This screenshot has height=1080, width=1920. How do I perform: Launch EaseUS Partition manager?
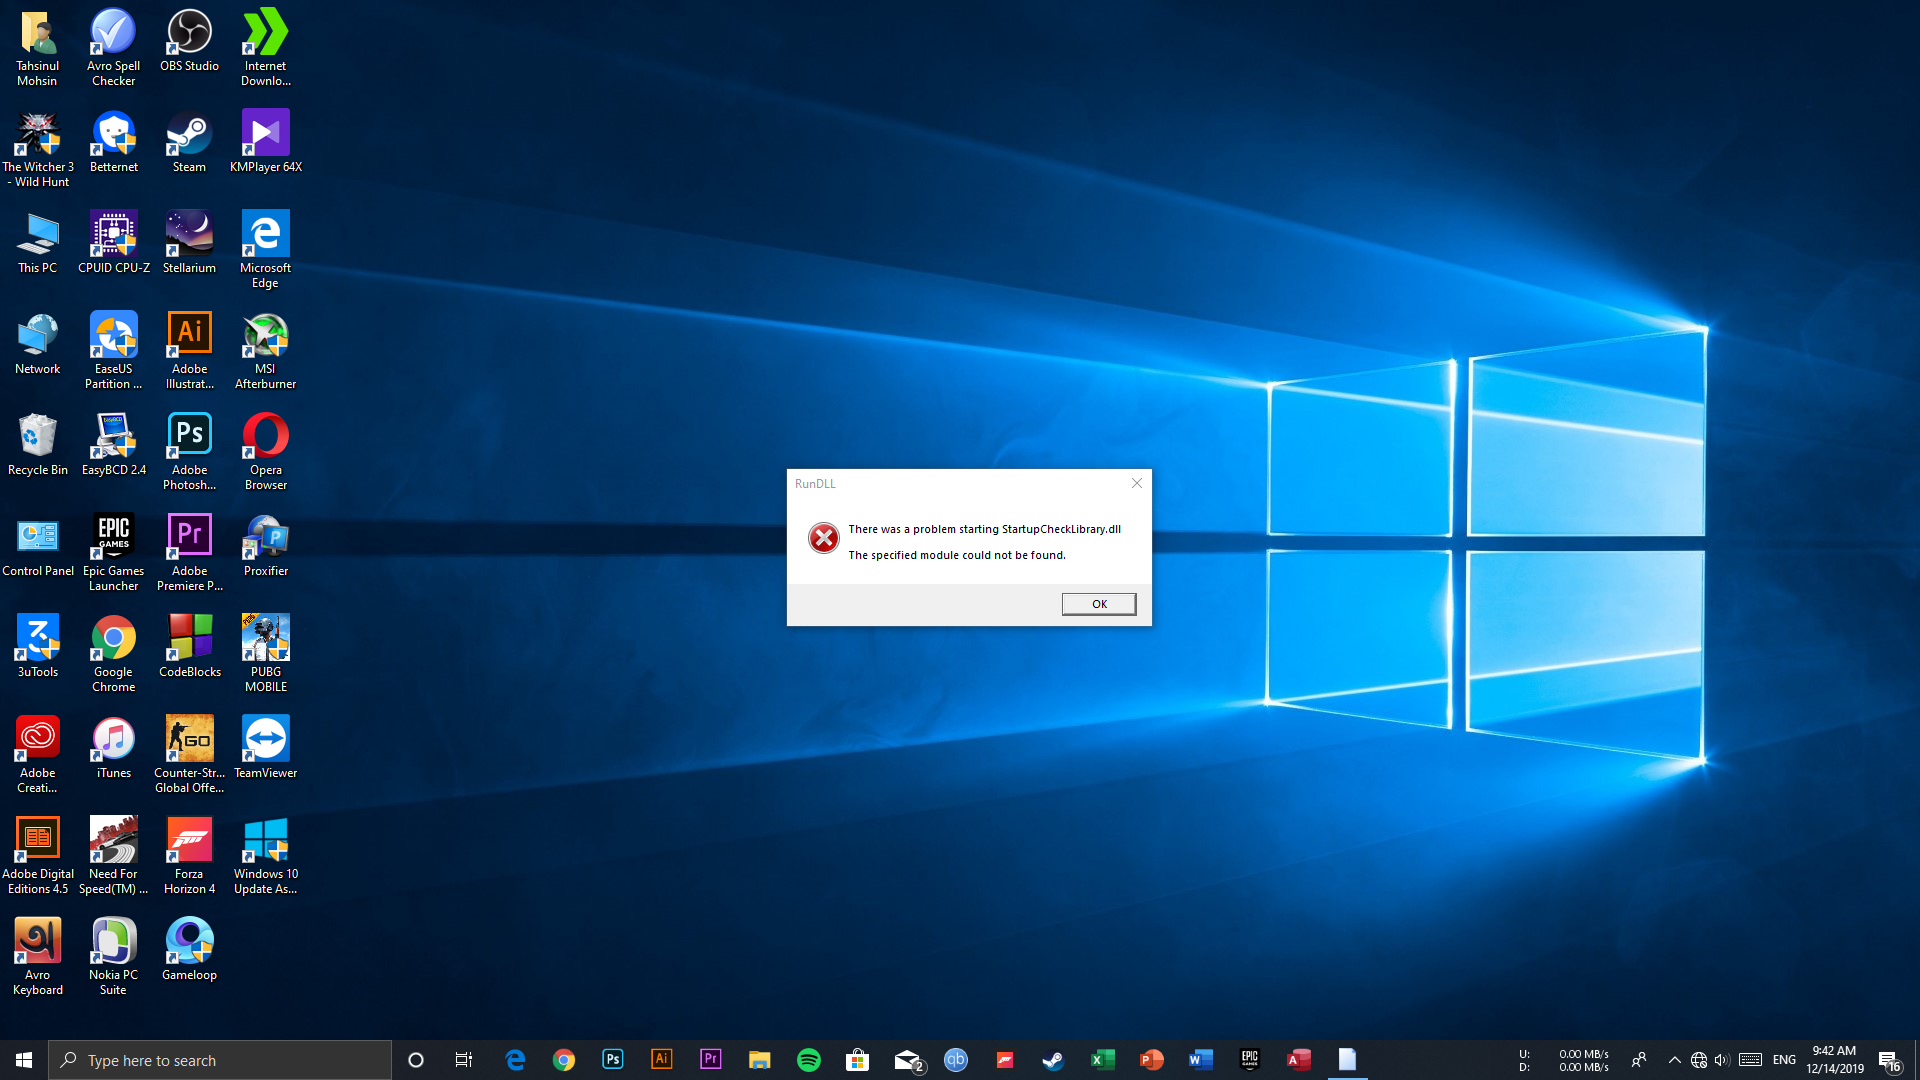(x=112, y=349)
